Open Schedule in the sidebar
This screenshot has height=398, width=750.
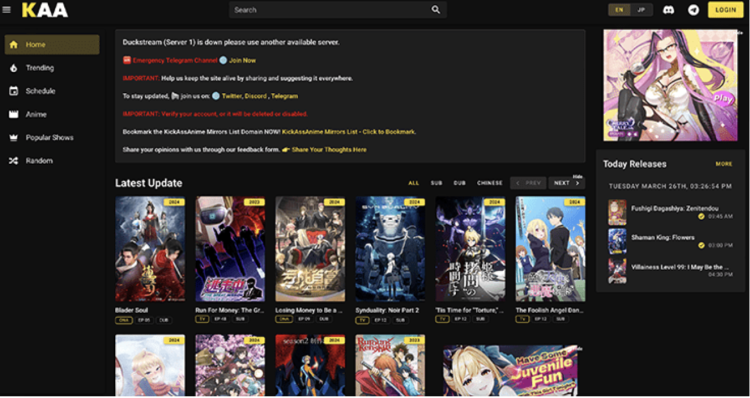(52, 91)
